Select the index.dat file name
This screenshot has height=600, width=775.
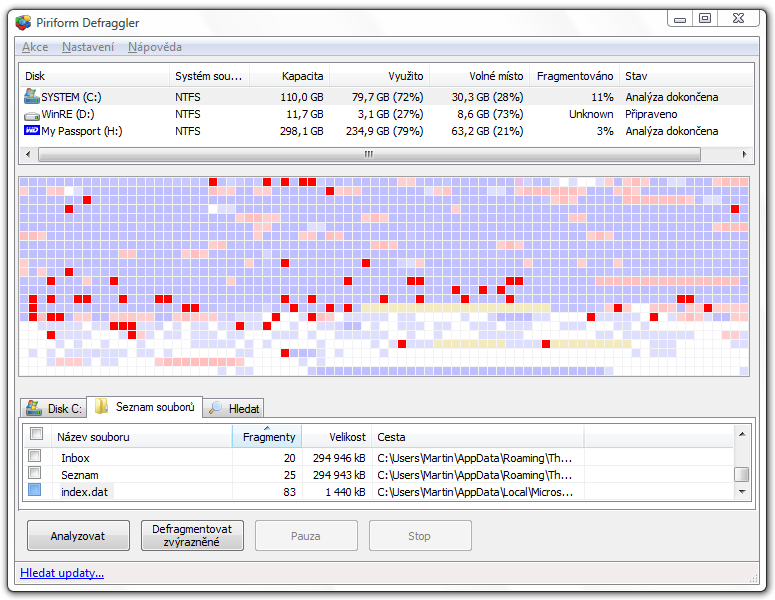point(85,492)
